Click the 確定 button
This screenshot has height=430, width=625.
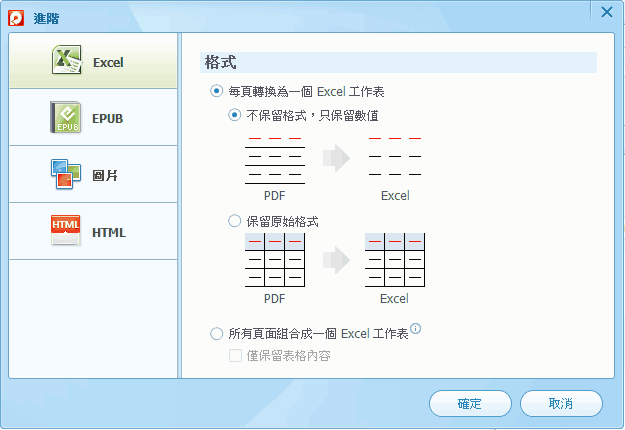(x=470, y=404)
